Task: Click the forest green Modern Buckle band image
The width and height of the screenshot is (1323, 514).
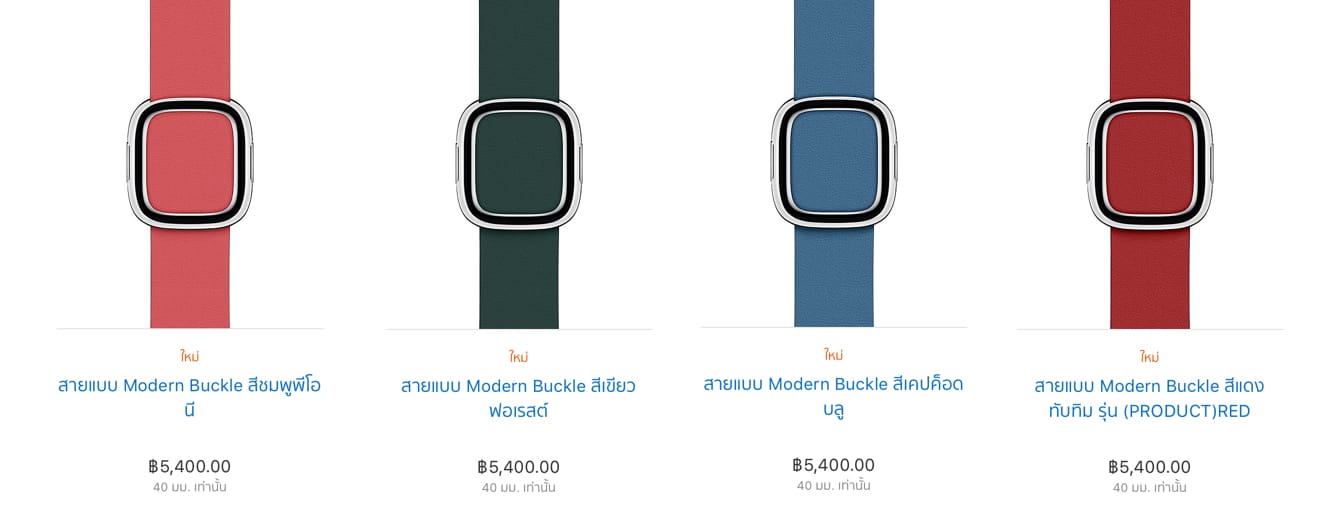Action: pos(518,163)
